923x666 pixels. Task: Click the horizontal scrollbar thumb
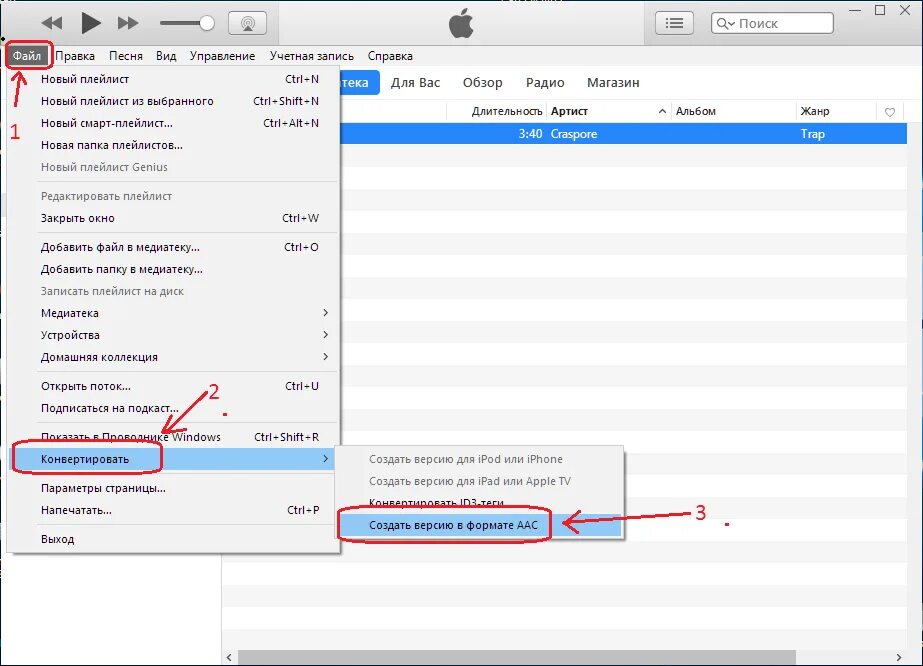click(516, 657)
